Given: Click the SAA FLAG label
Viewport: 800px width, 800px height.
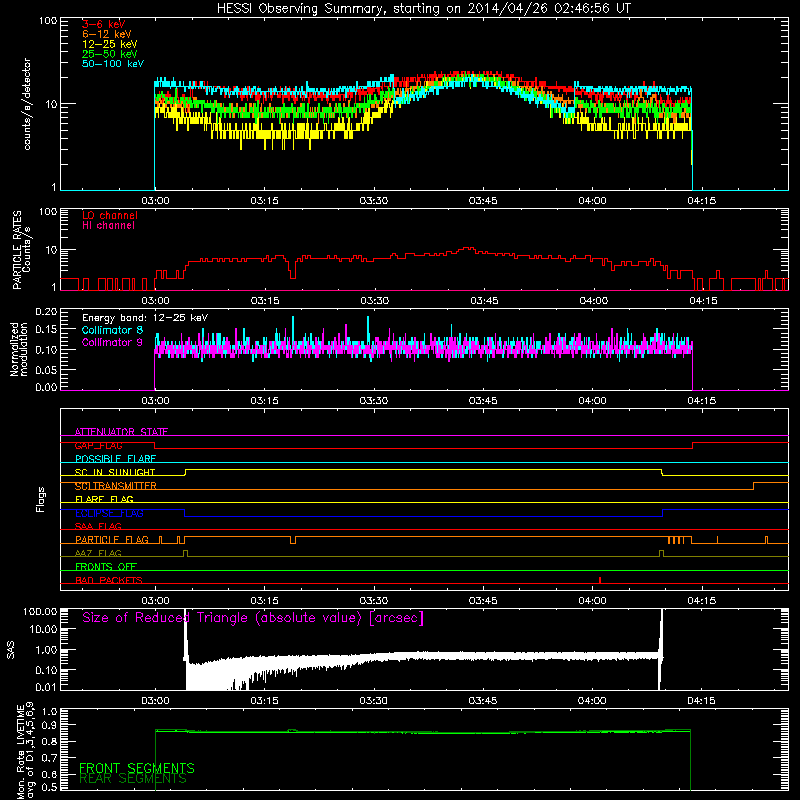Looking at the screenshot, I should click(98, 526).
